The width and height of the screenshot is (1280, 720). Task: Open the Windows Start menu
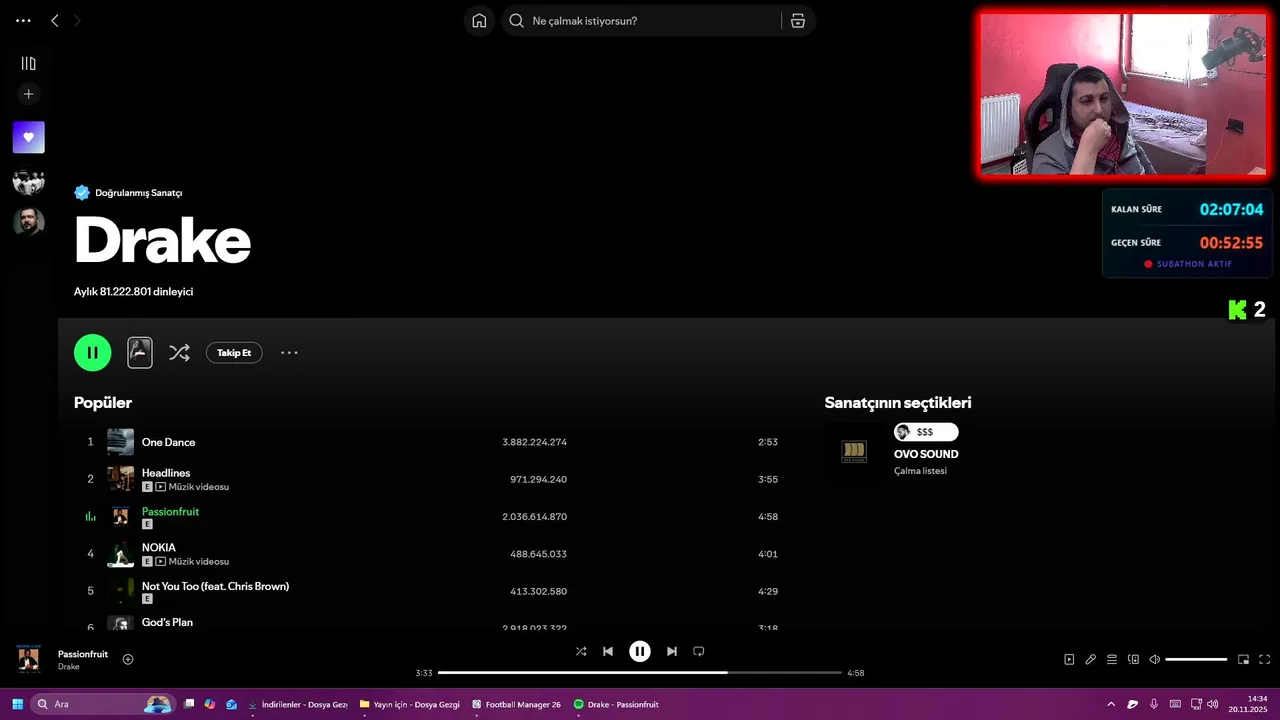(17, 704)
